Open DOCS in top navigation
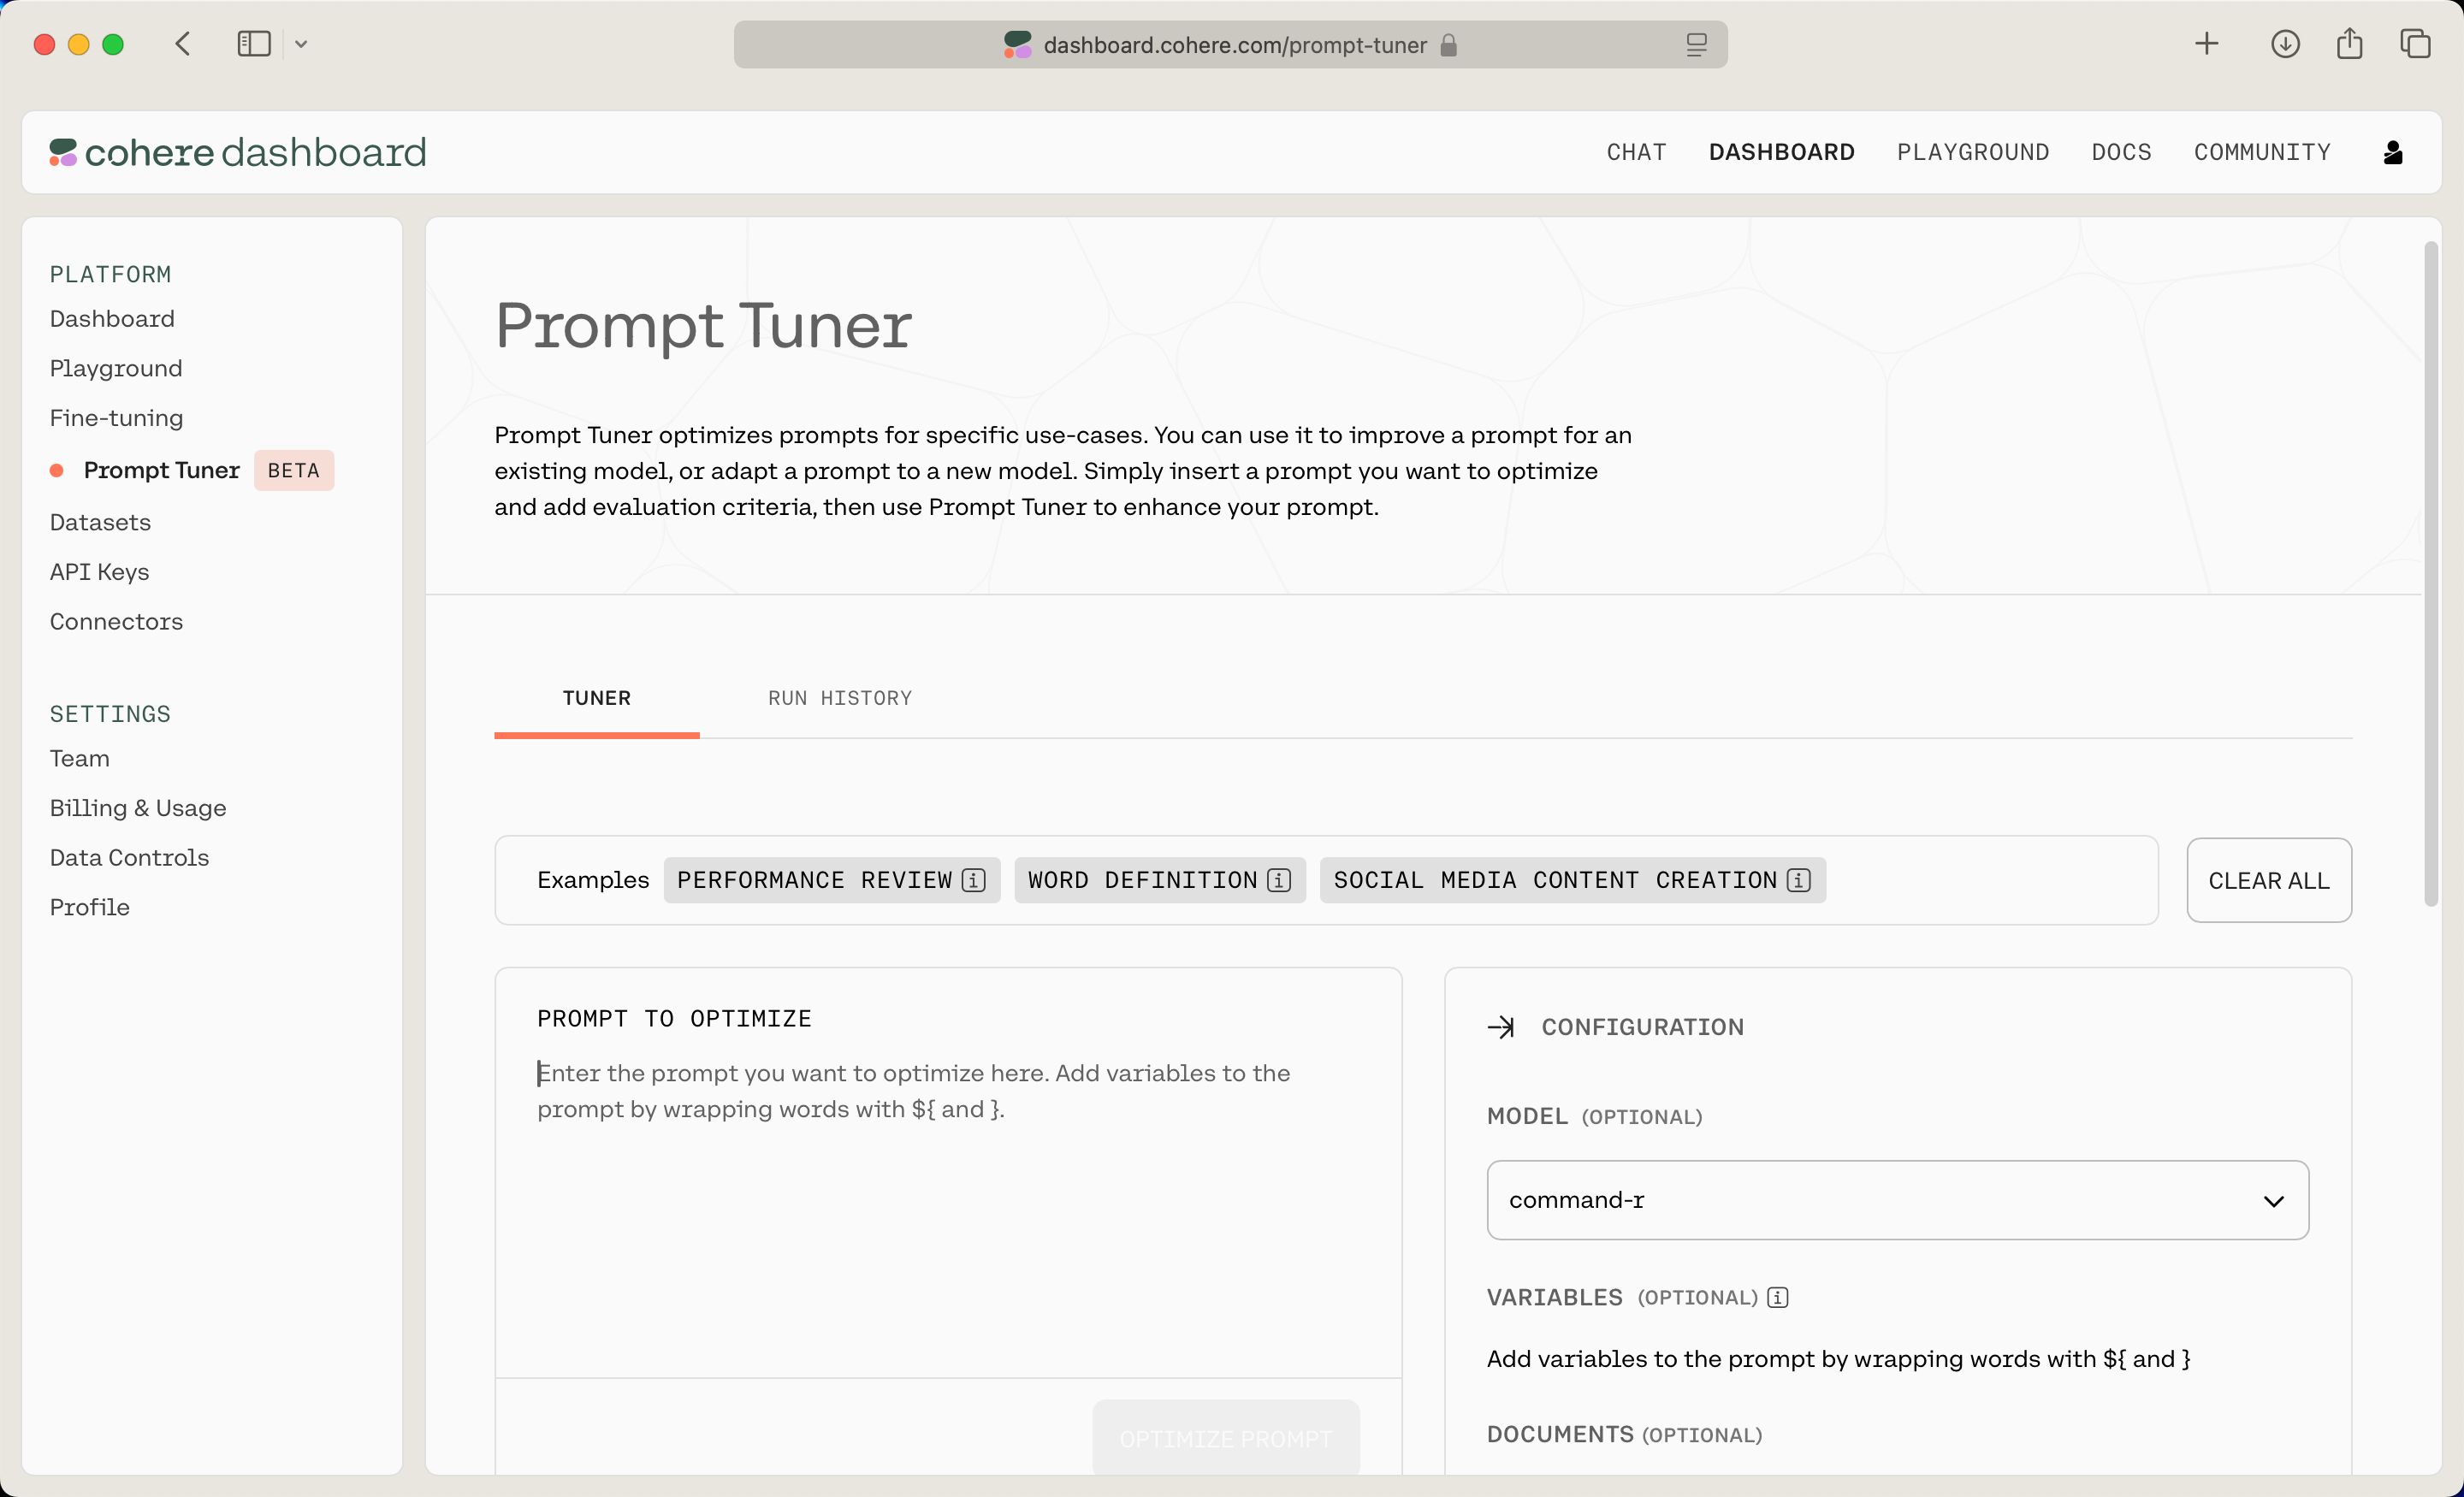Image resolution: width=2464 pixels, height=1497 pixels. tap(2121, 152)
